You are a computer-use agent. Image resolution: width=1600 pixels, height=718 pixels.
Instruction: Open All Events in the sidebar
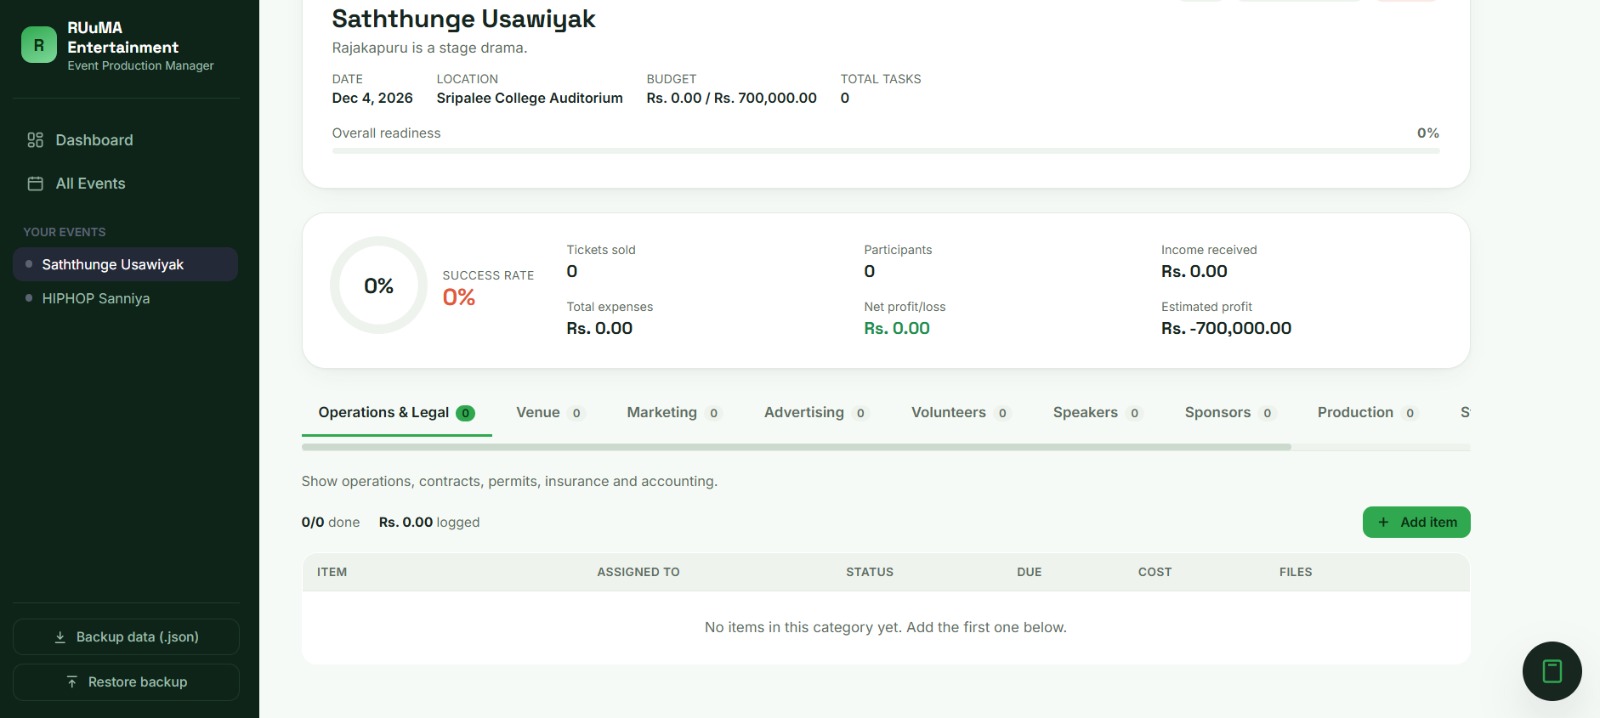(x=126, y=184)
